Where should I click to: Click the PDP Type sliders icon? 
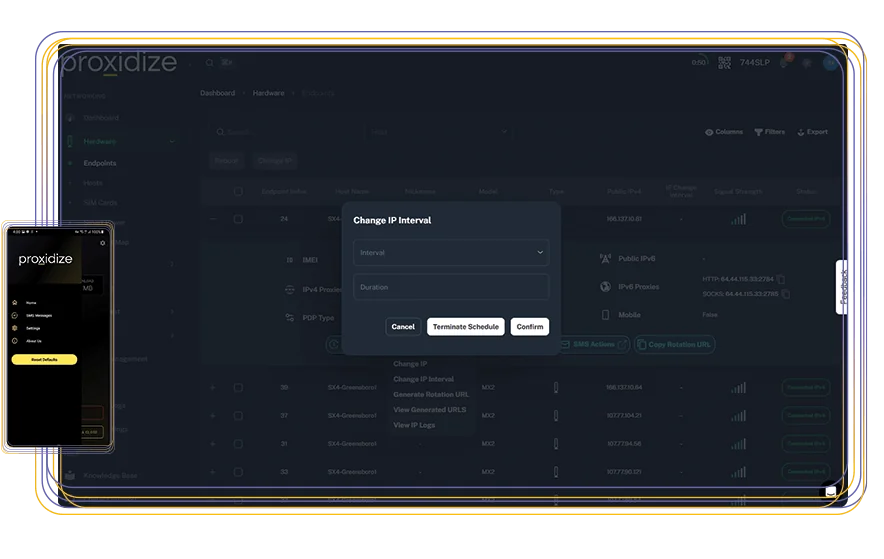[290, 318]
